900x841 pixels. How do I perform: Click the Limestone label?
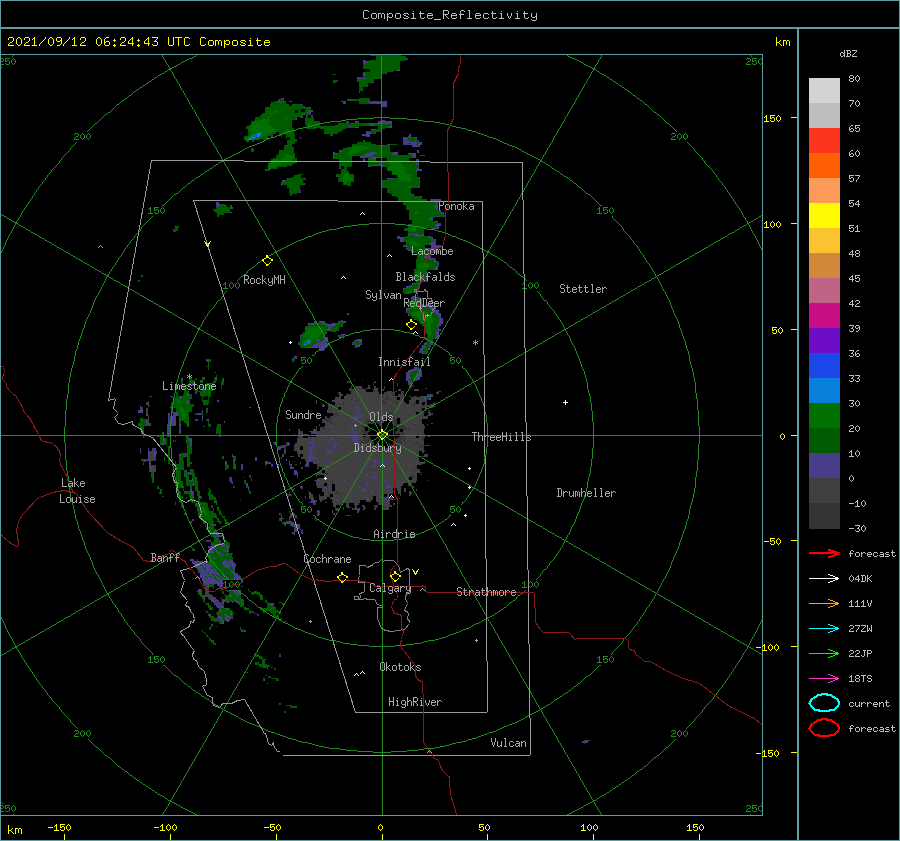[x=189, y=386]
